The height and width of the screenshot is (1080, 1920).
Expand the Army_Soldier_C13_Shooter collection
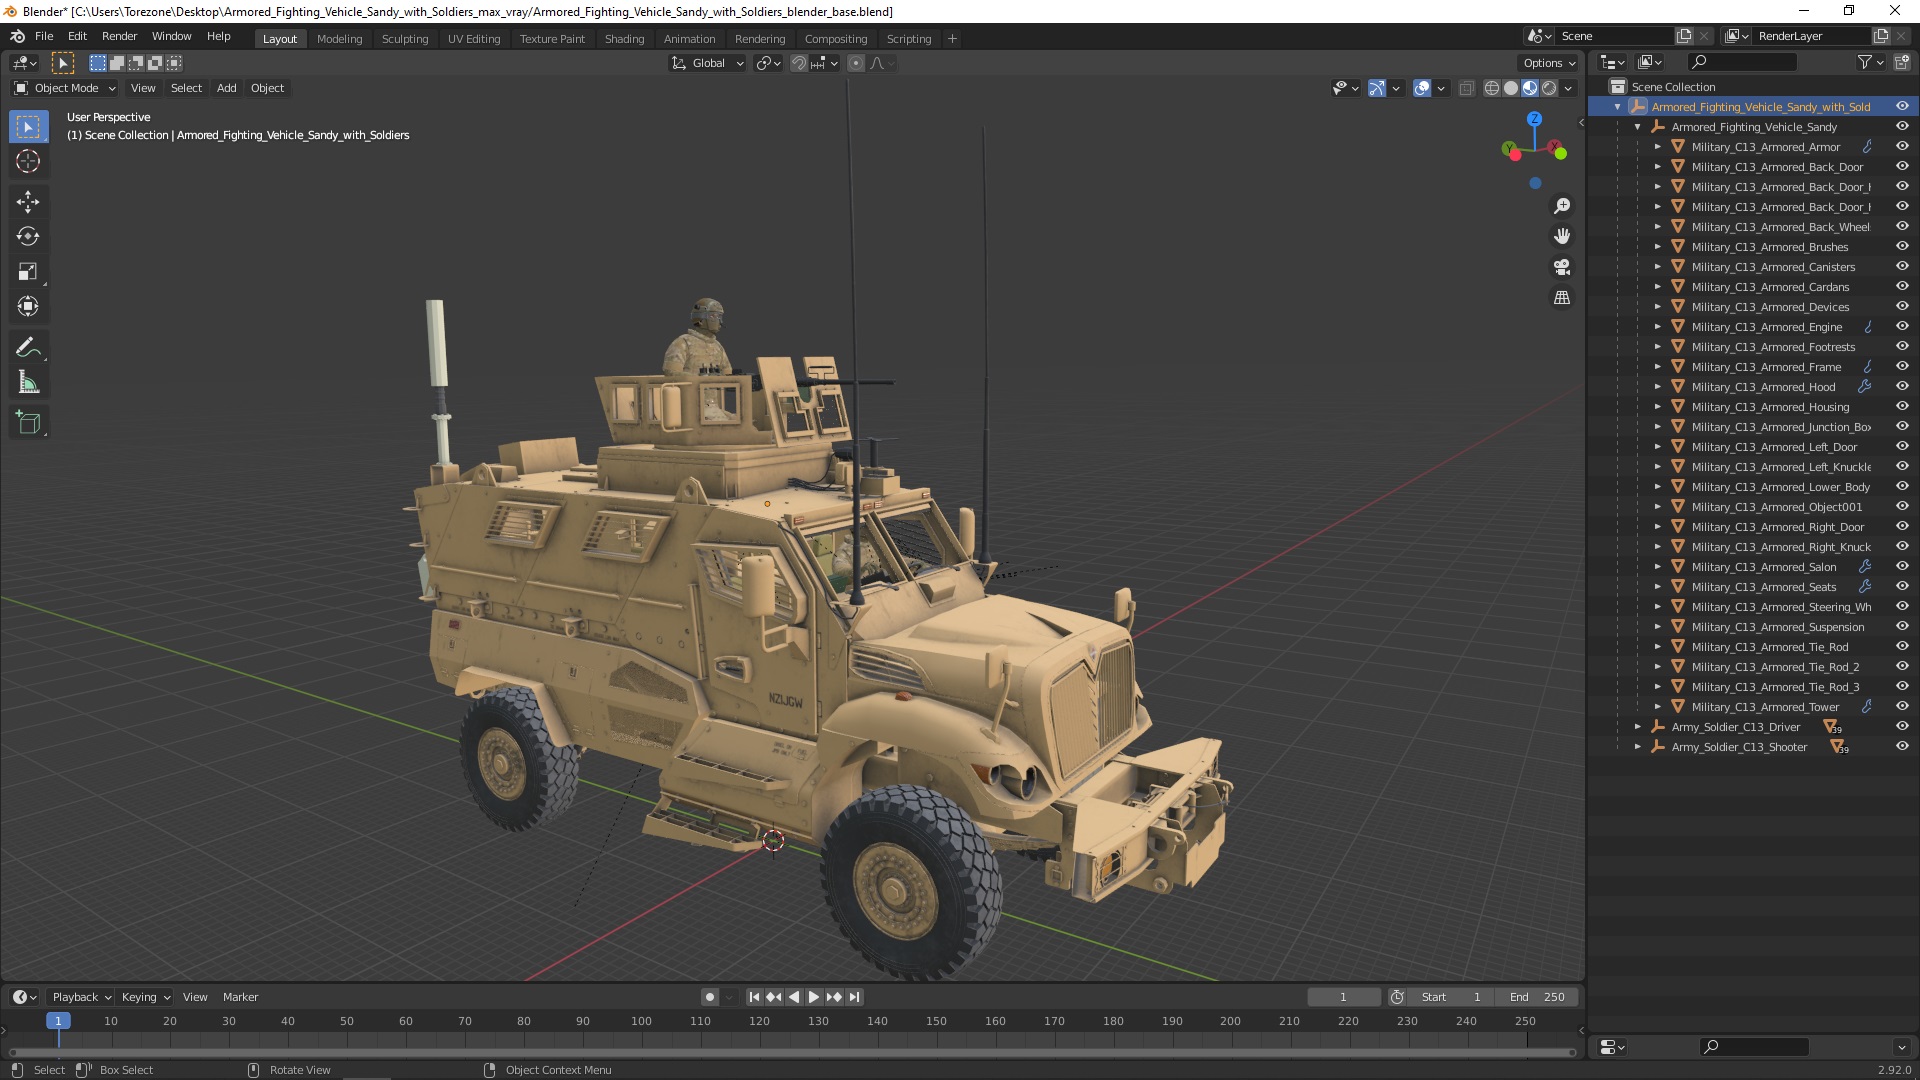pos(1638,747)
